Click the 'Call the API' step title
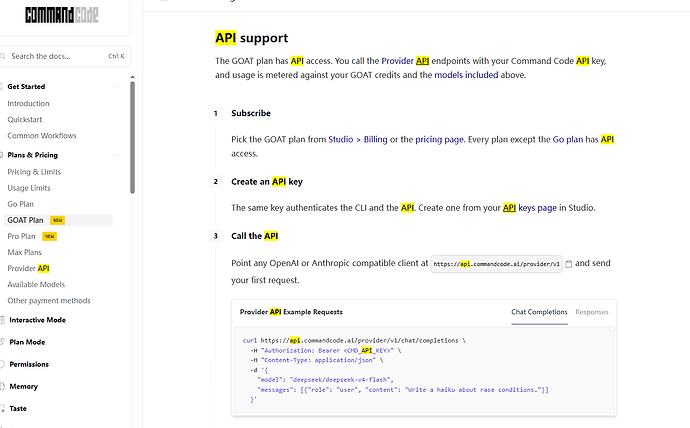This screenshot has height=428, width=690. (255, 236)
